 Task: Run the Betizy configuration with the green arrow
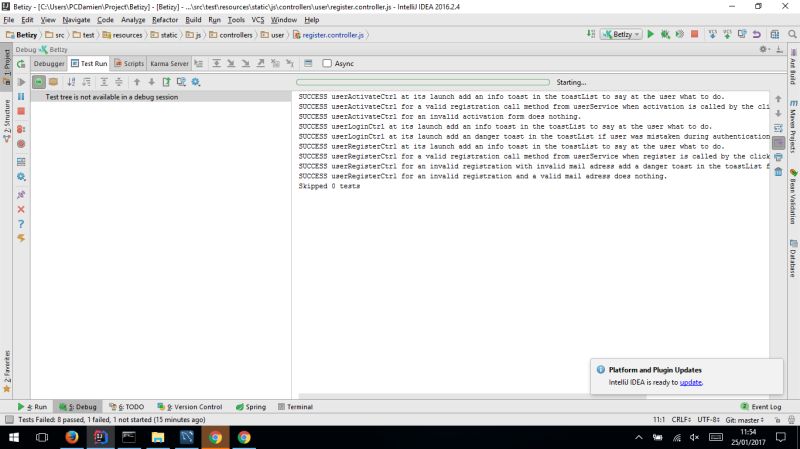(x=650, y=34)
